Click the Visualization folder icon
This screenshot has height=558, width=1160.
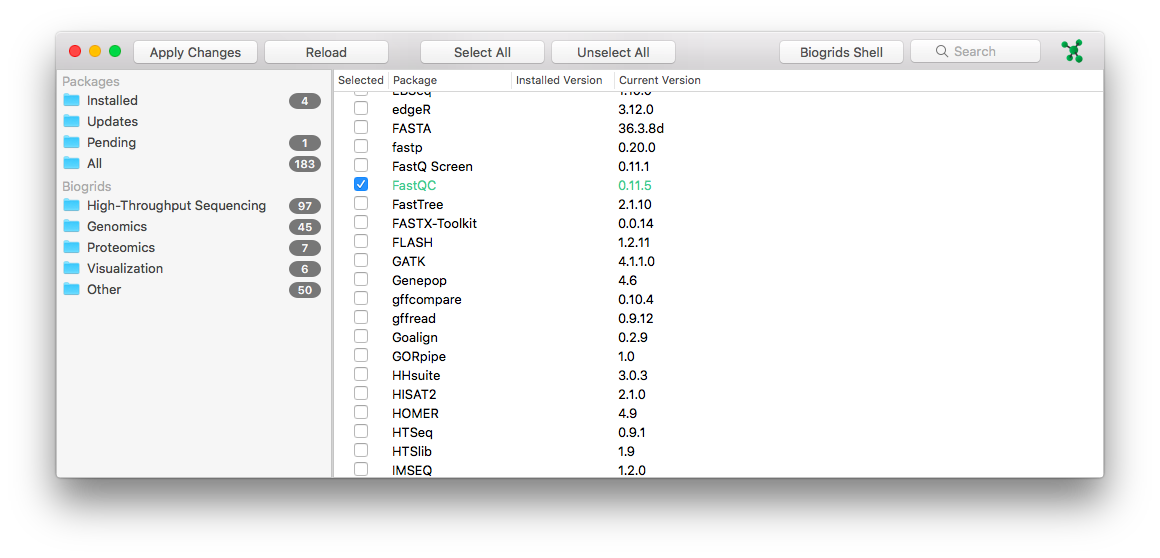71,268
